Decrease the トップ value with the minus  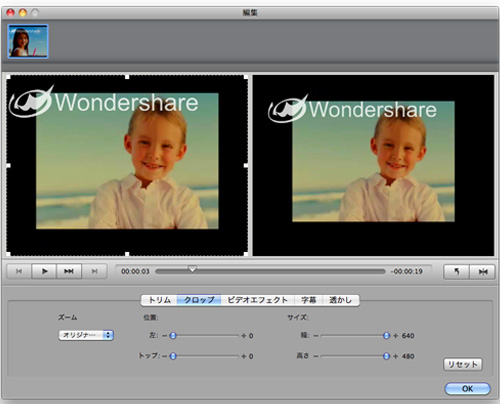click(x=164, y=356)
